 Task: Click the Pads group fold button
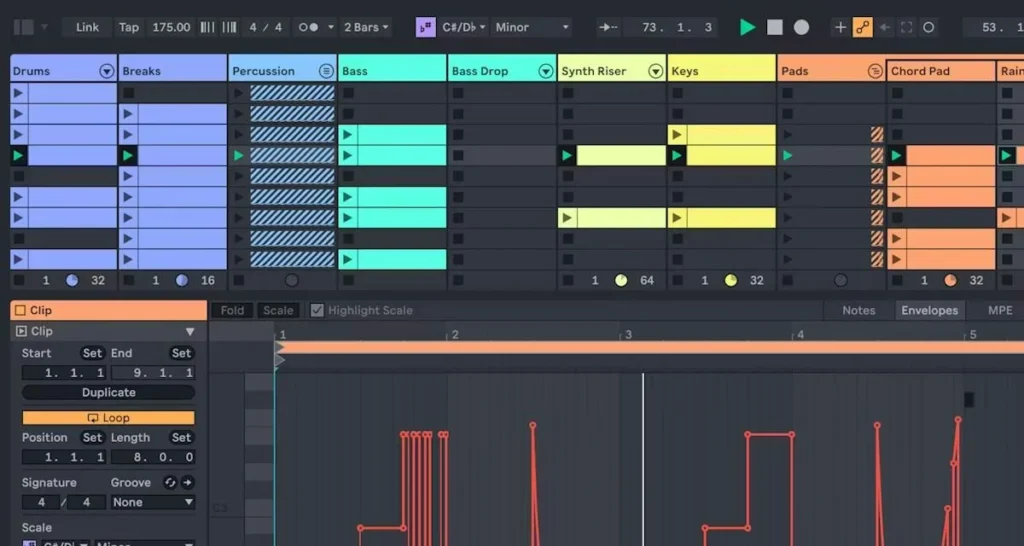[x=875, y=71]
